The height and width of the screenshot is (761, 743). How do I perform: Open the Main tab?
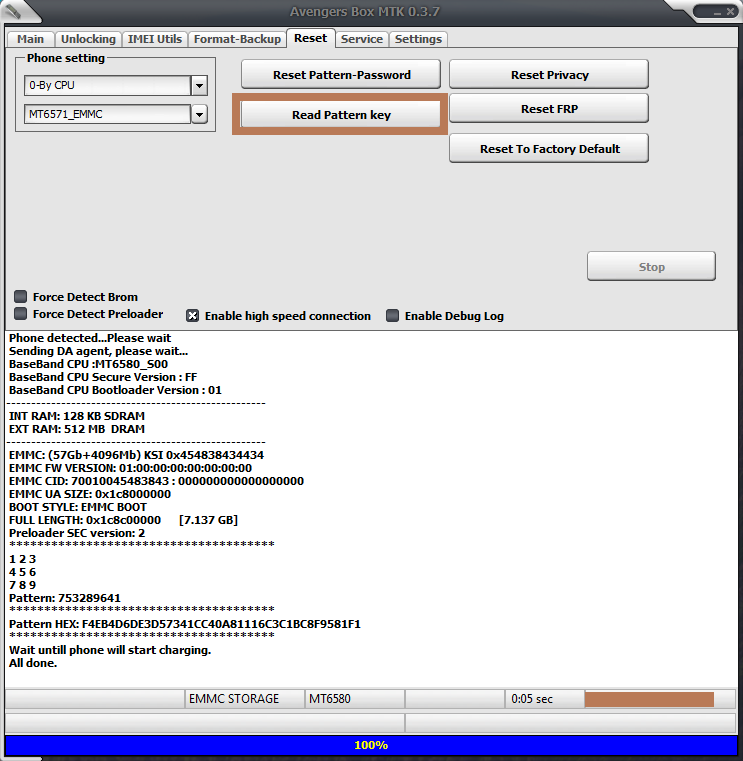point(30,39)
